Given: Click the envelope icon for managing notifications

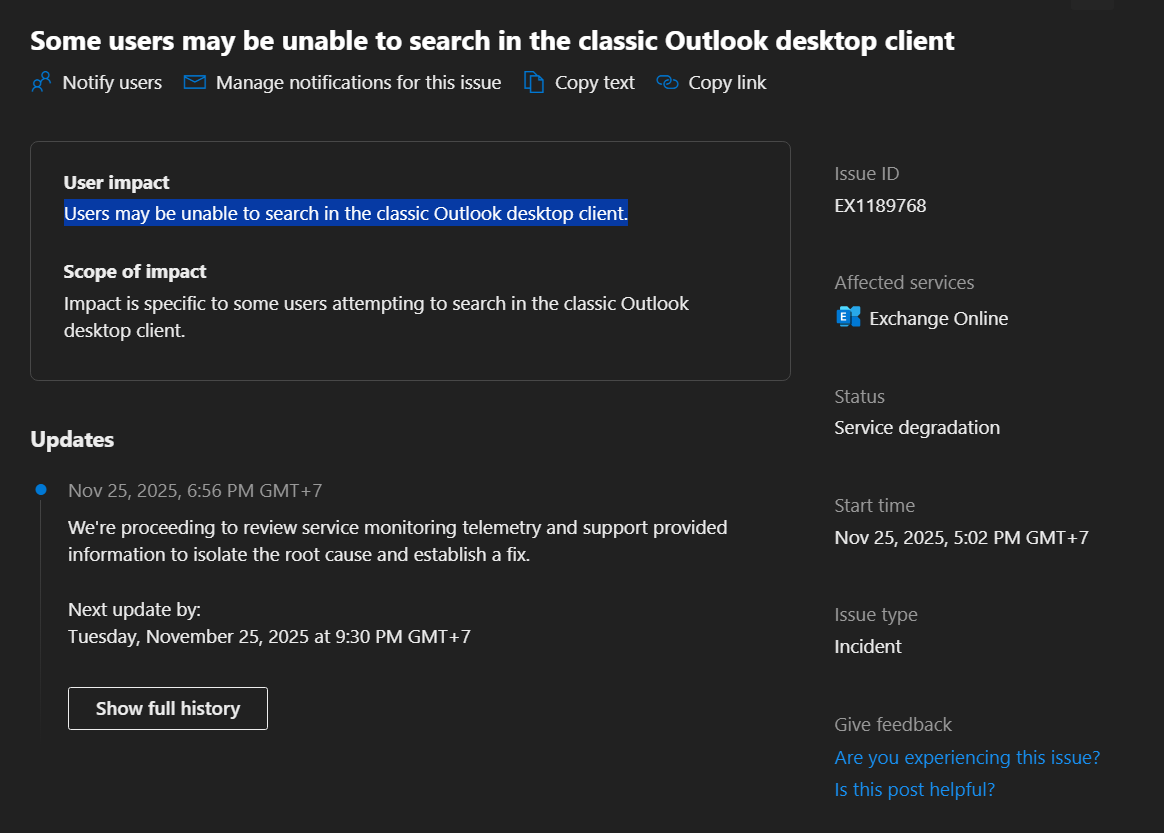Looking at the screenshot, I should pos(194,82).
